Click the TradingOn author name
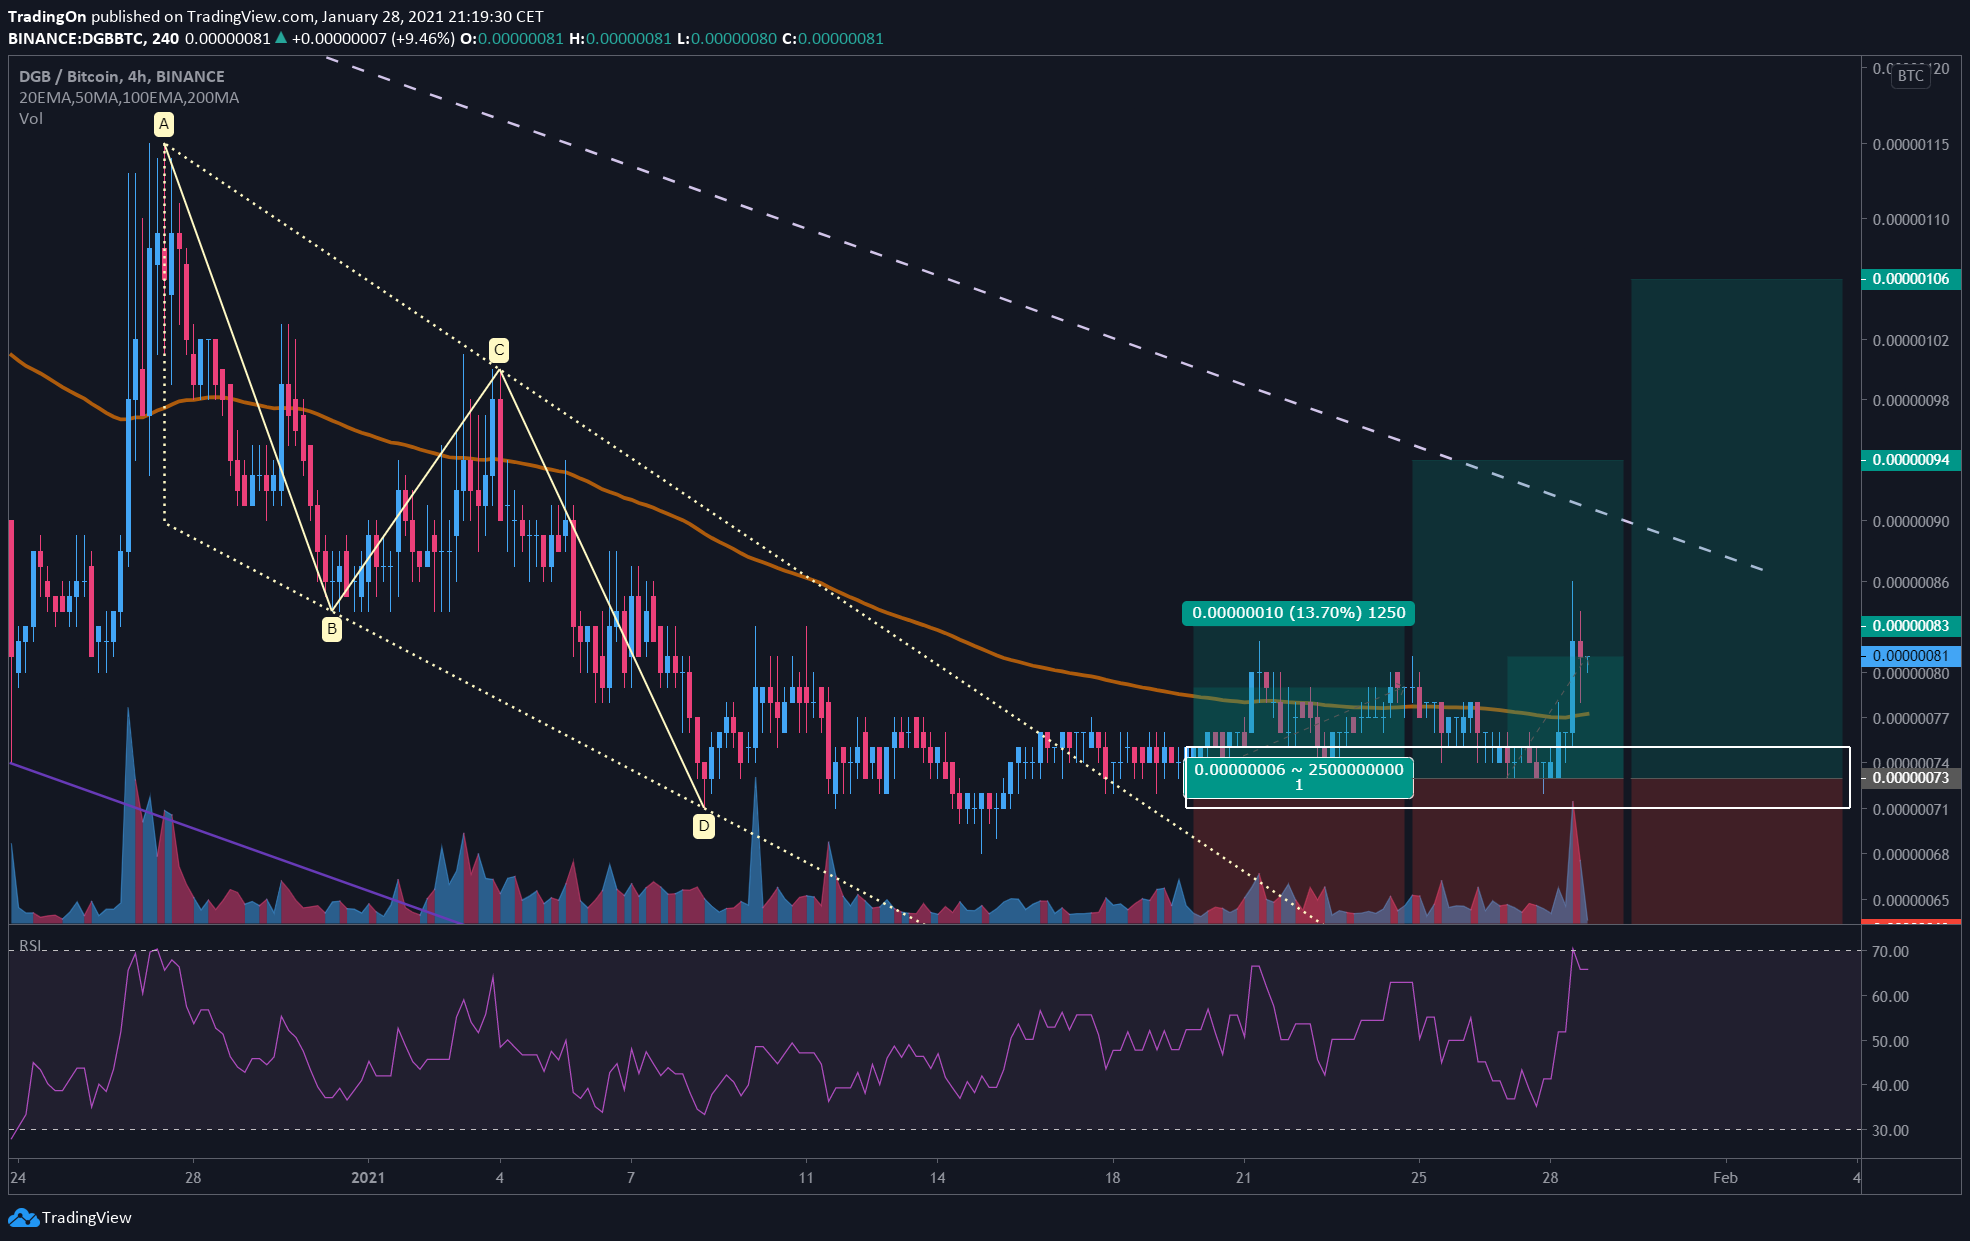Image resolution: width=1970 pixels, height=1241 pixels. pyautogui.click(x=47, y=17)
